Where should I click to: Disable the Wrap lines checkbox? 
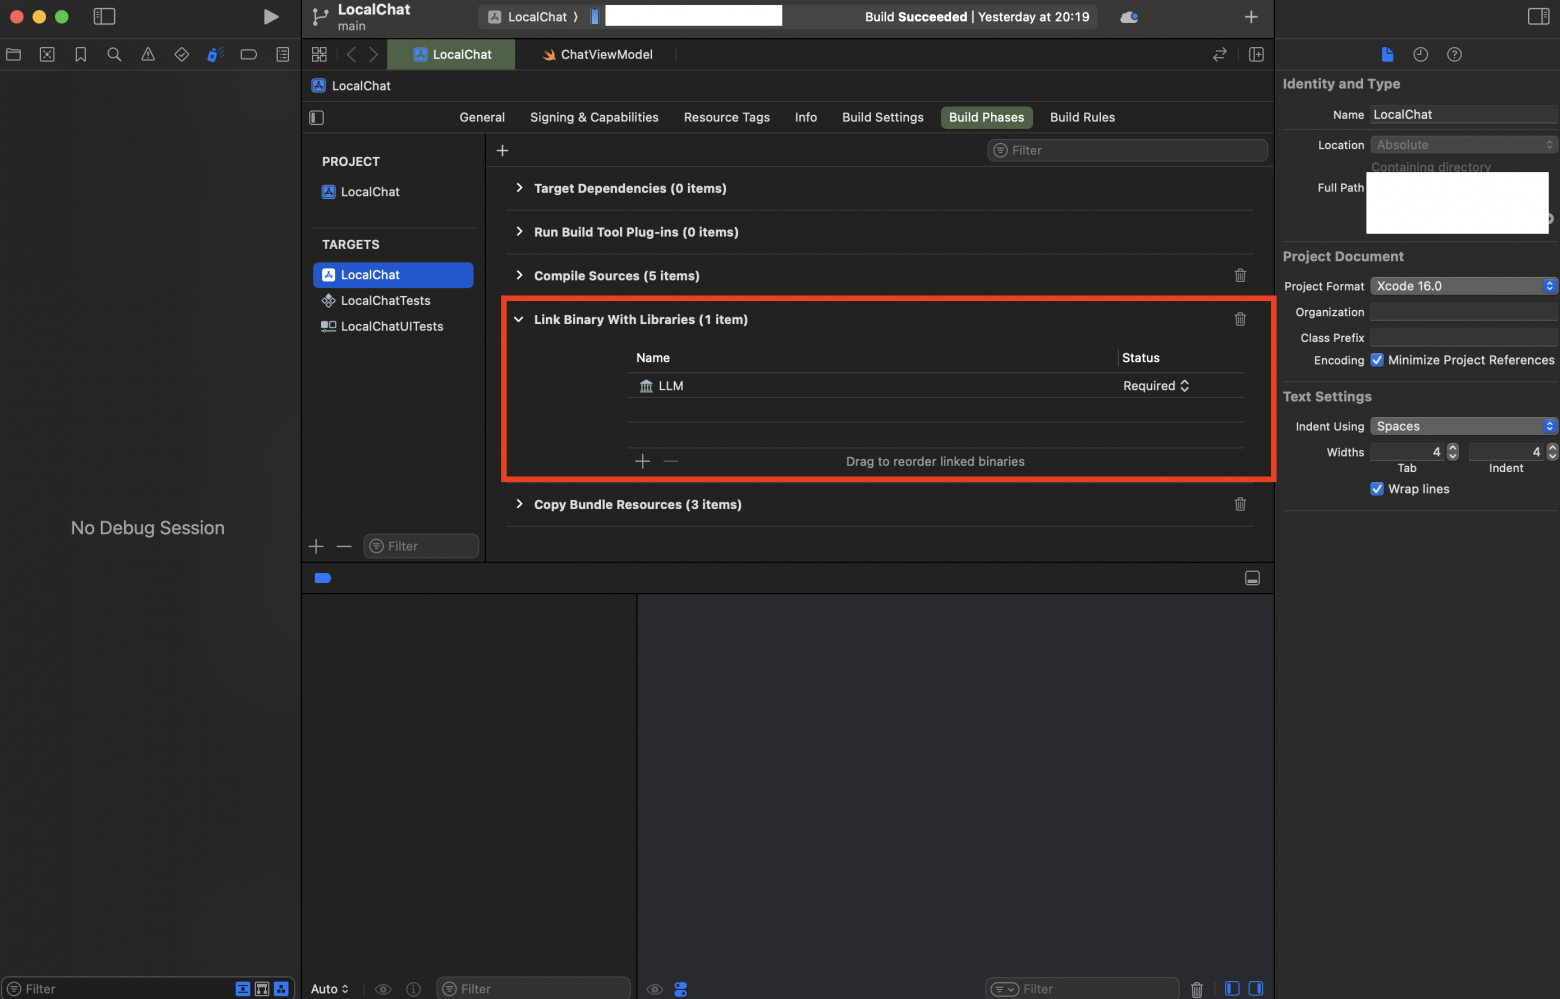pos(1377,489)
